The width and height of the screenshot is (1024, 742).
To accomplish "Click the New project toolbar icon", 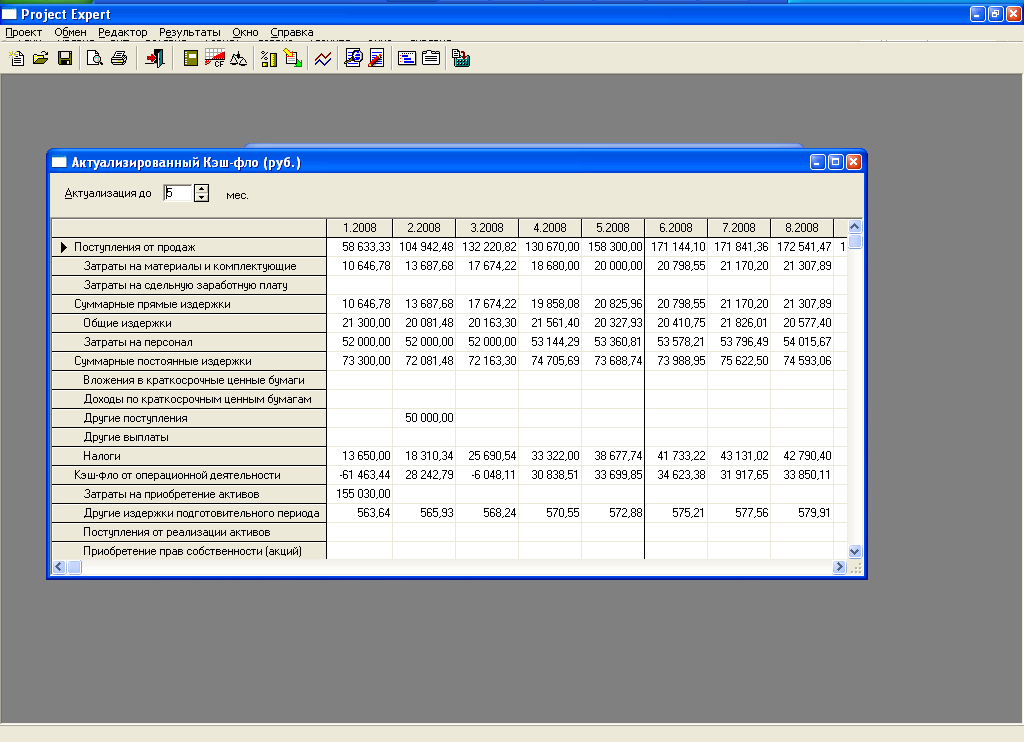I will [17, 59].
